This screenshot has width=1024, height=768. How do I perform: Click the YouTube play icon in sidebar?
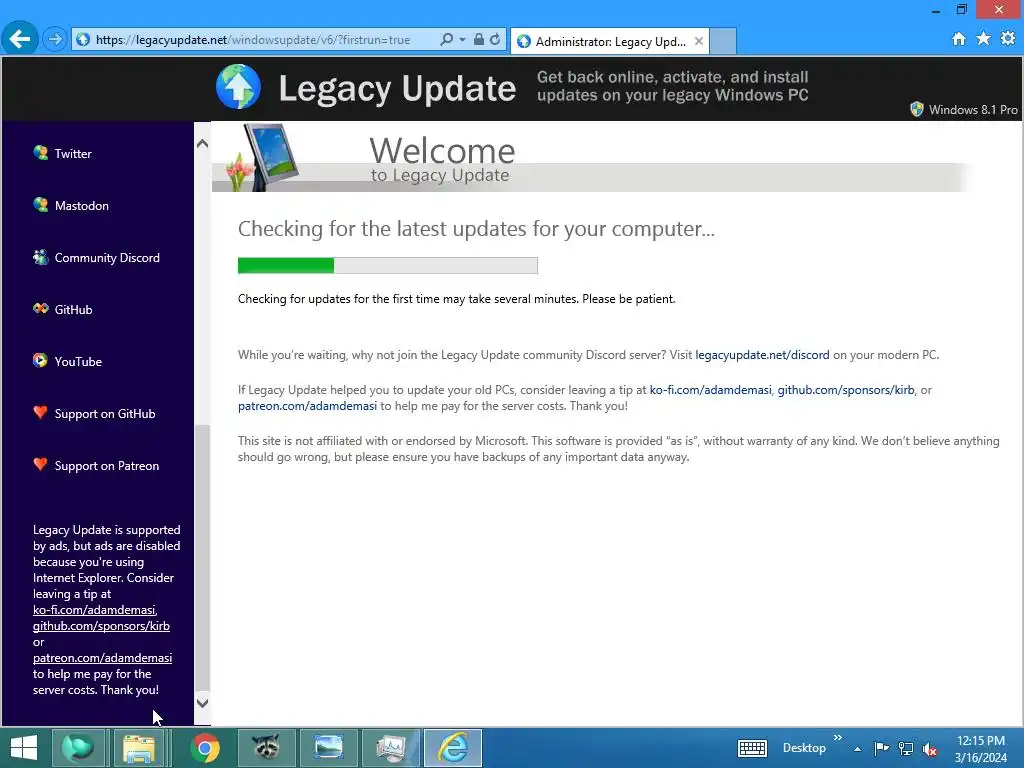(x=40, y=360)
